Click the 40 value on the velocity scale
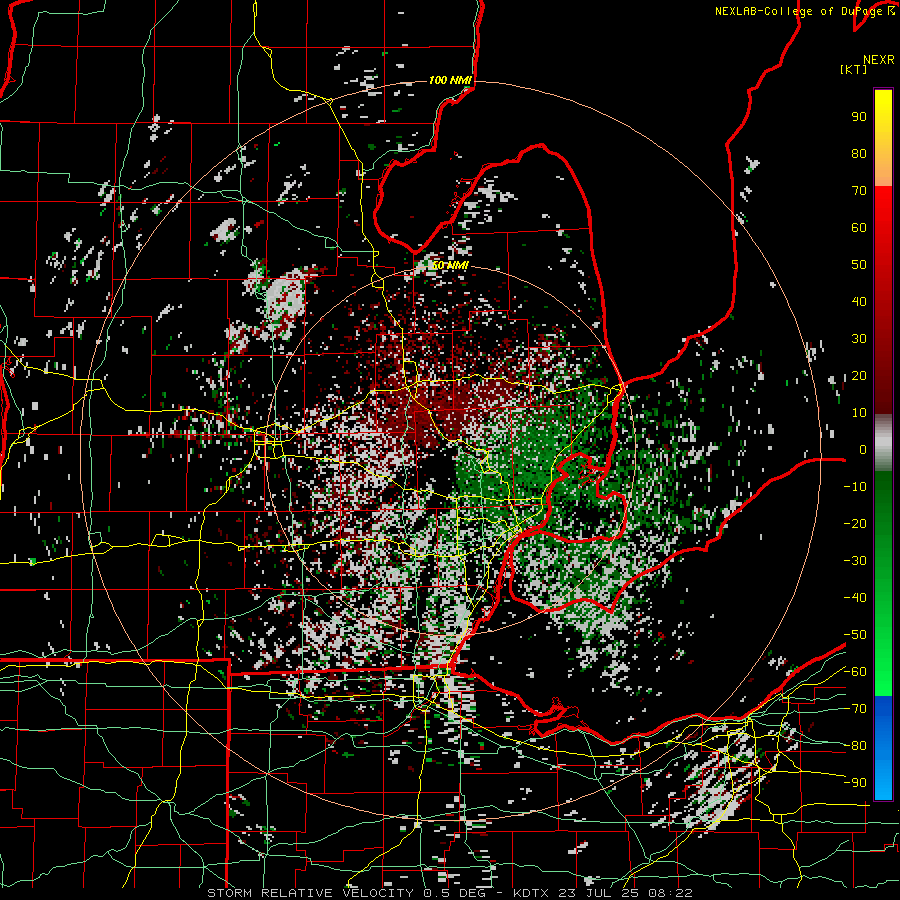 (x=859, y=302)
